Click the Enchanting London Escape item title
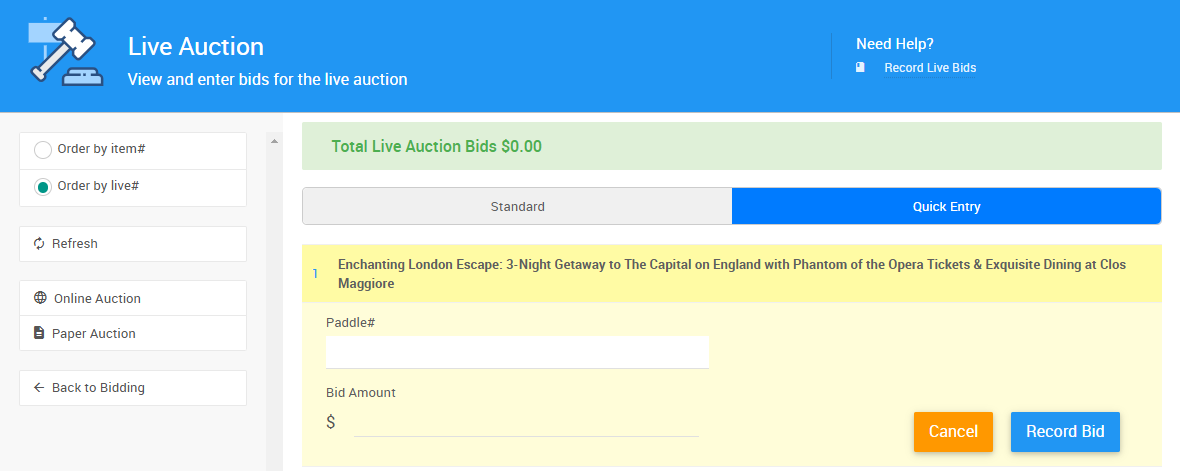 tap(731, 274)
